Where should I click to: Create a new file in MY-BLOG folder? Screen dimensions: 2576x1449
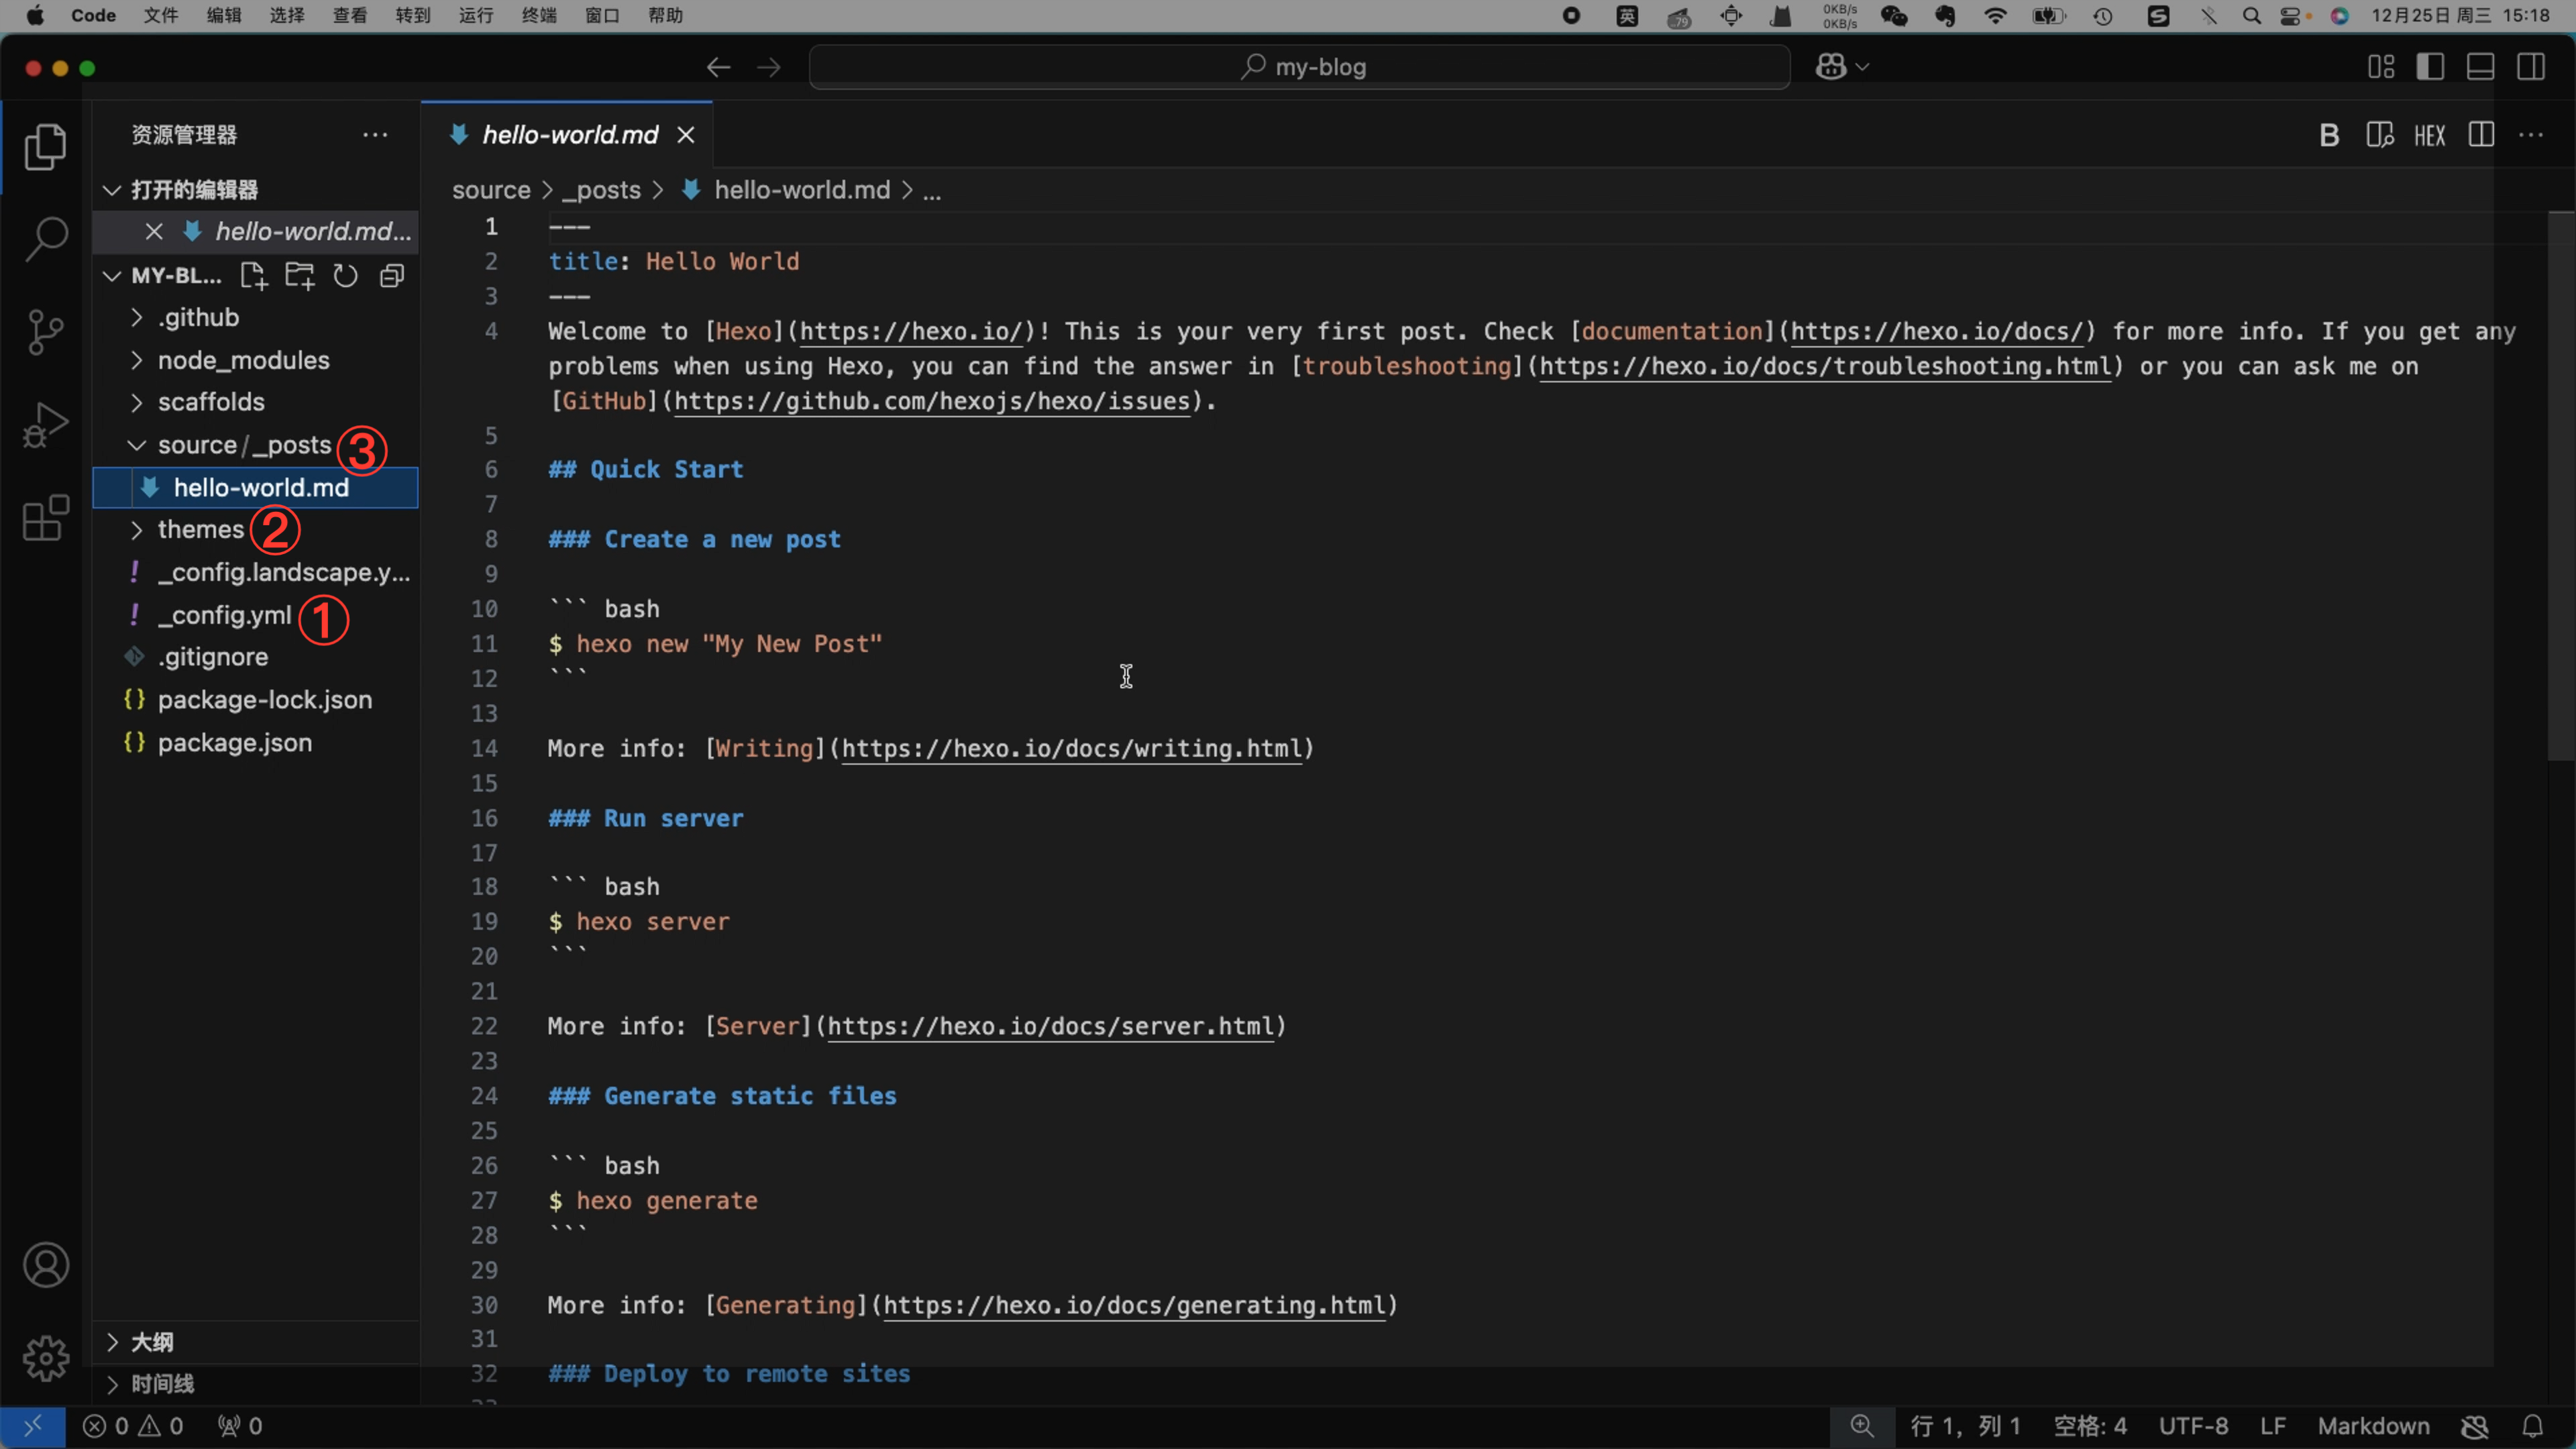[254, 276]
